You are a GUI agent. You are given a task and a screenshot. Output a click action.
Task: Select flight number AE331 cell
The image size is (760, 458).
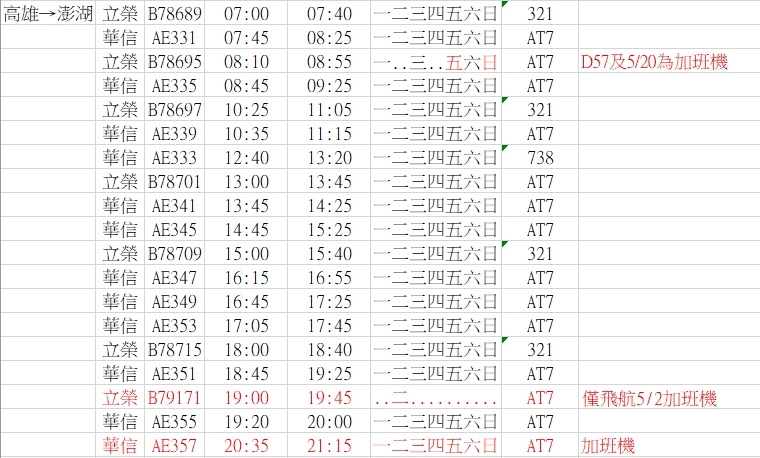pos(174,38)
